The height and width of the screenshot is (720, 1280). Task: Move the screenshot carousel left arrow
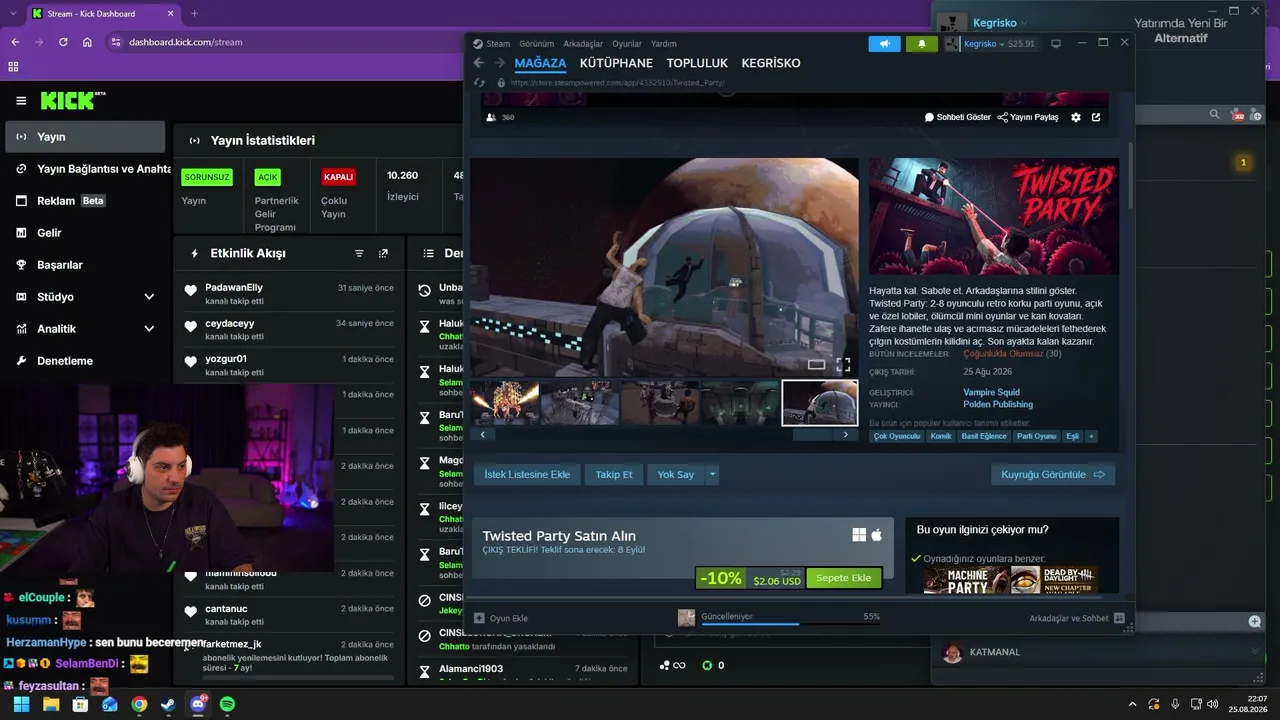point(483,435)
